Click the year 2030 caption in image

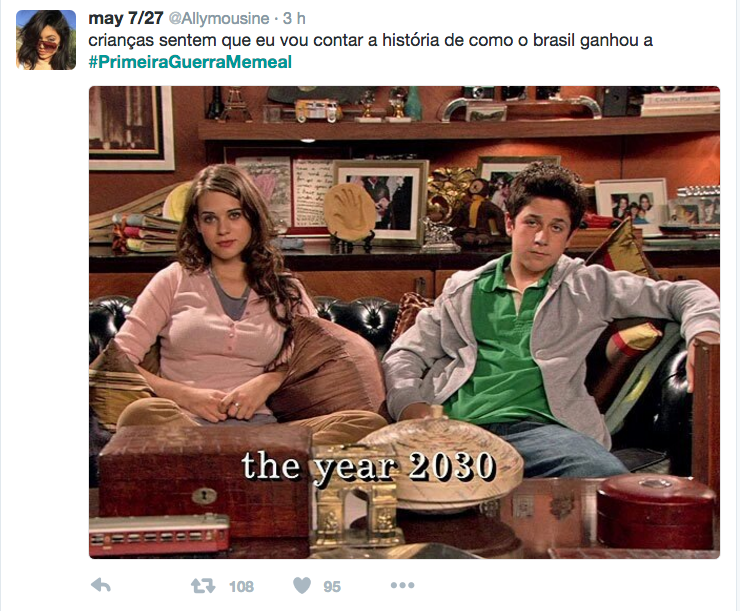coord(368,467)
